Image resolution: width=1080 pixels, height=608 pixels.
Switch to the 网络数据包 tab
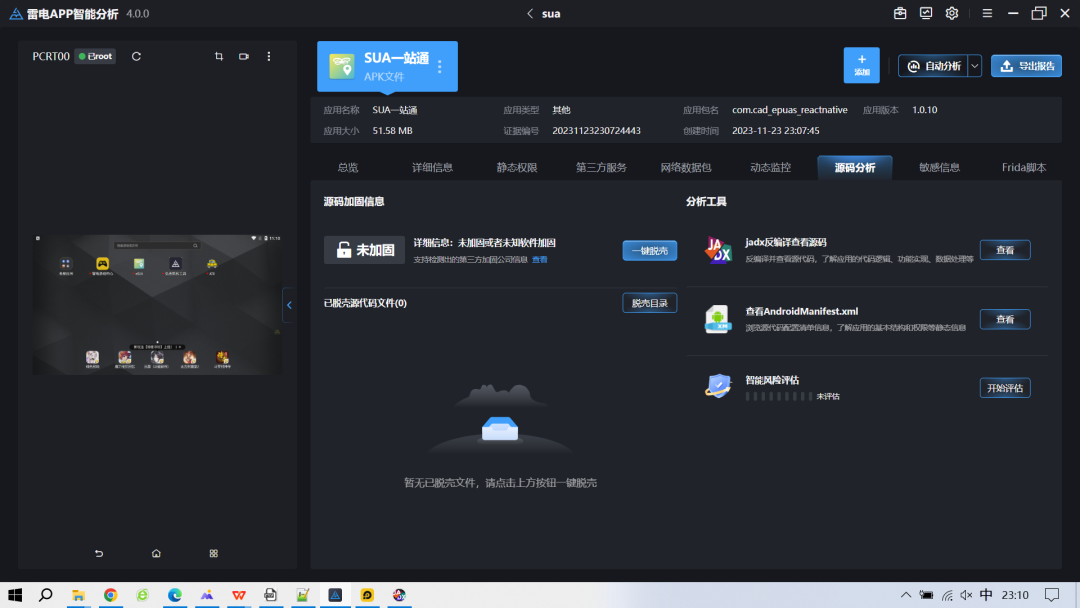tap(686, 167)
